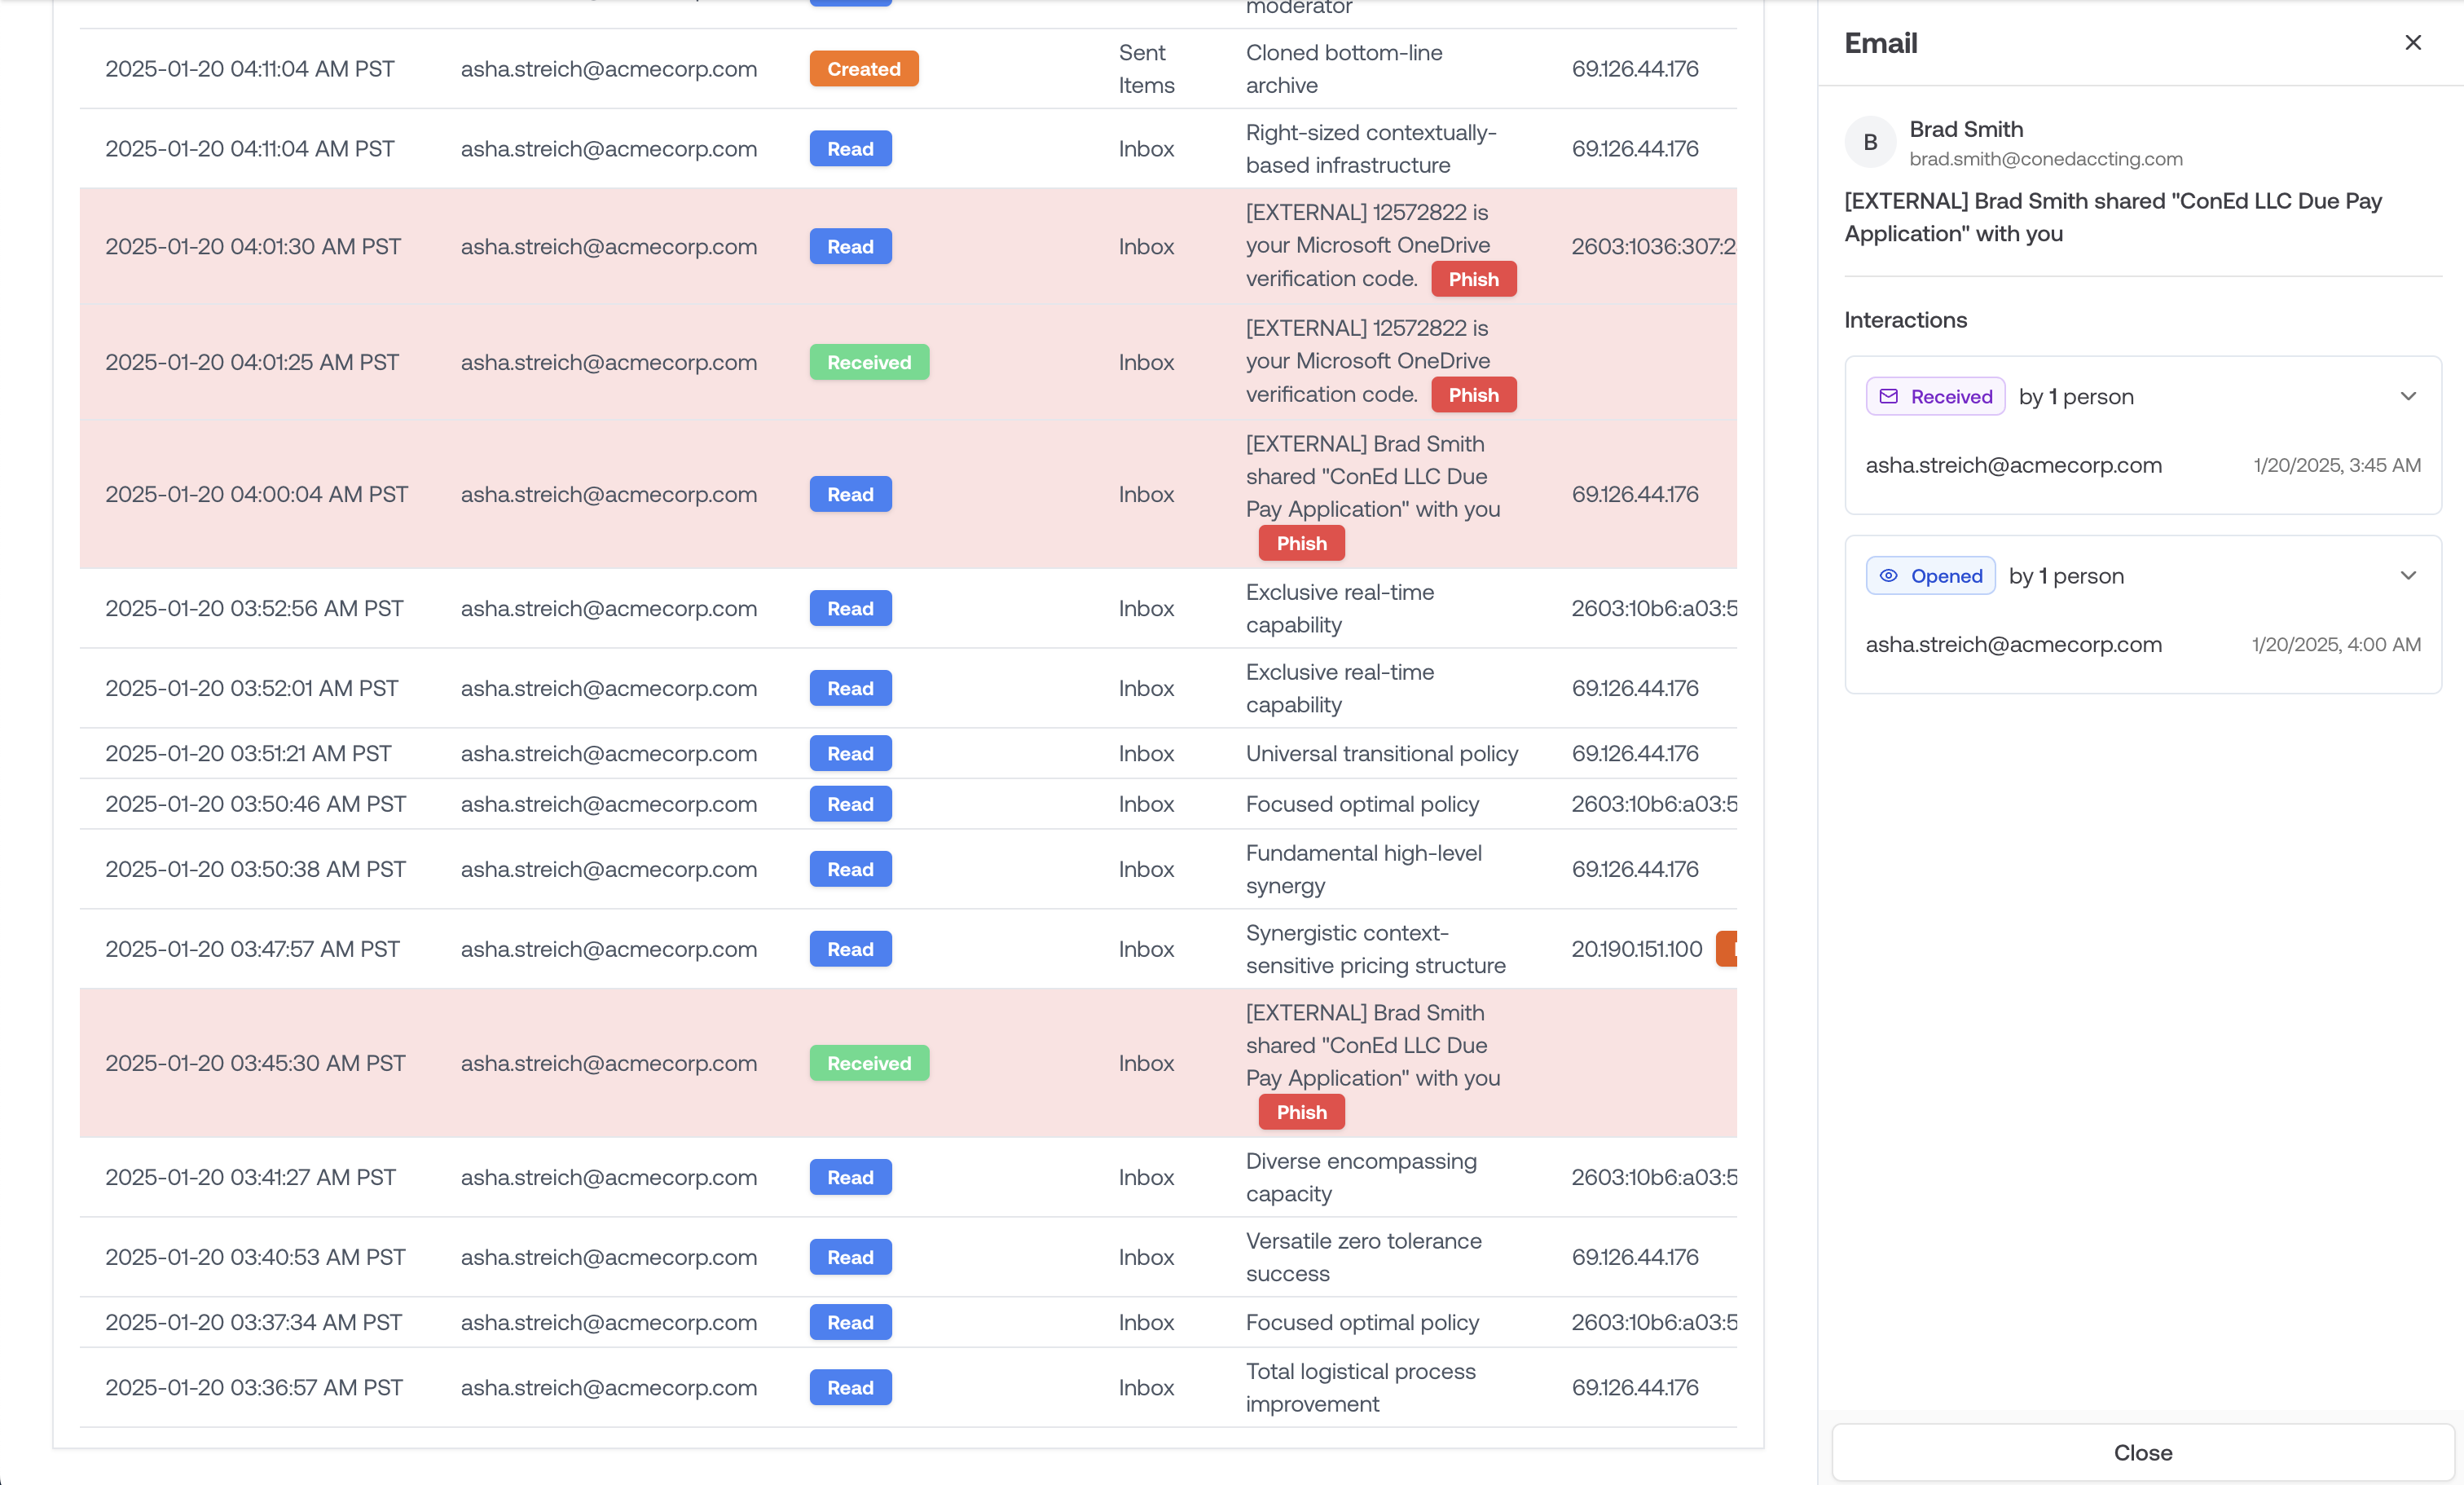Close the Email panel with X icon
Screen dimensions: 2464x1485
click(x=2412, y=42)
